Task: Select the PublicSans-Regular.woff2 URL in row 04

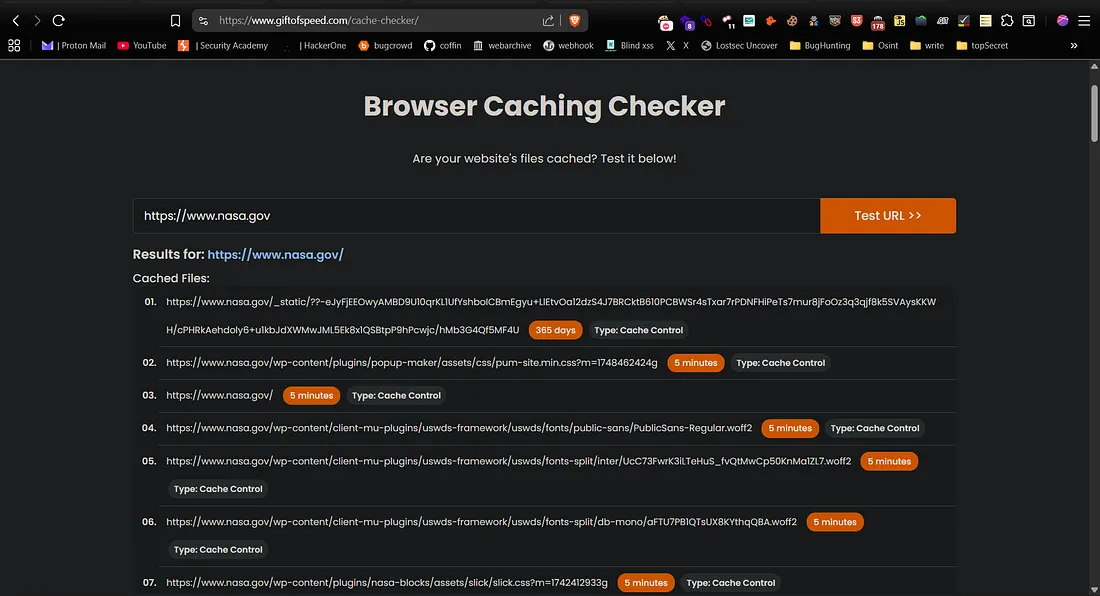Action: 459,428
